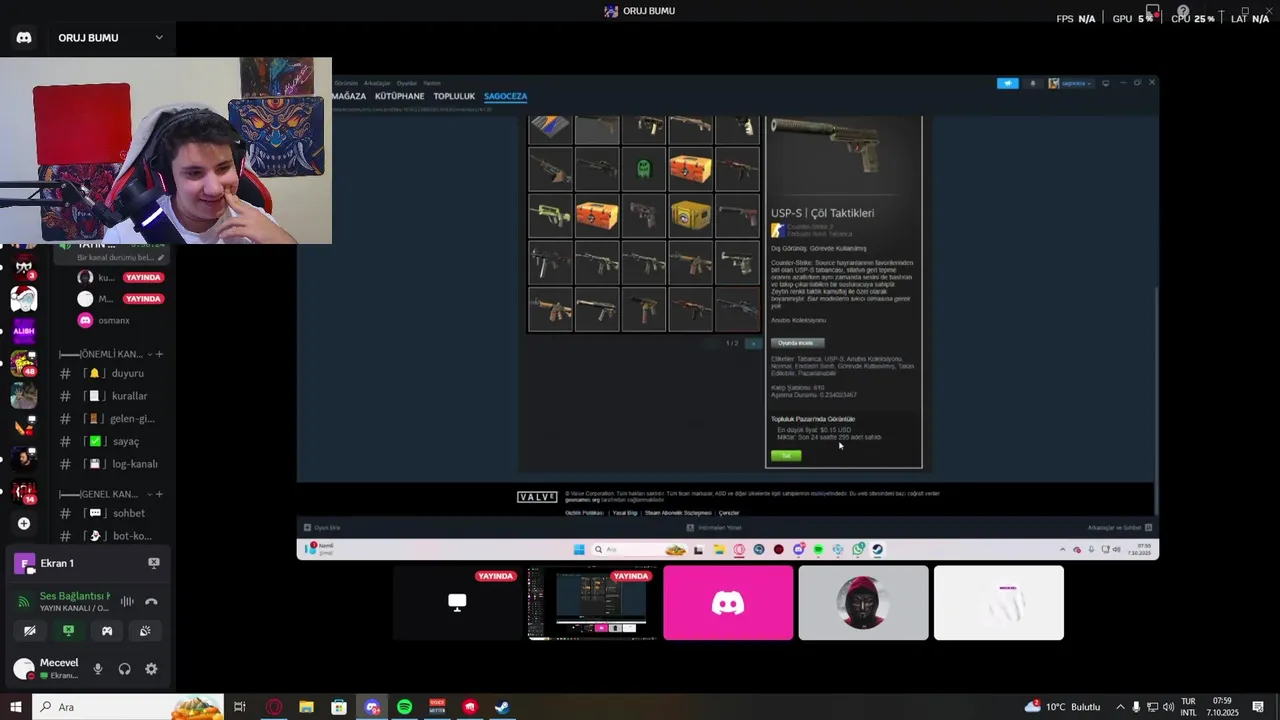Open Opera GX from Windows taskbar
This screenshot has height=720, width=1280.
[274, 707]
